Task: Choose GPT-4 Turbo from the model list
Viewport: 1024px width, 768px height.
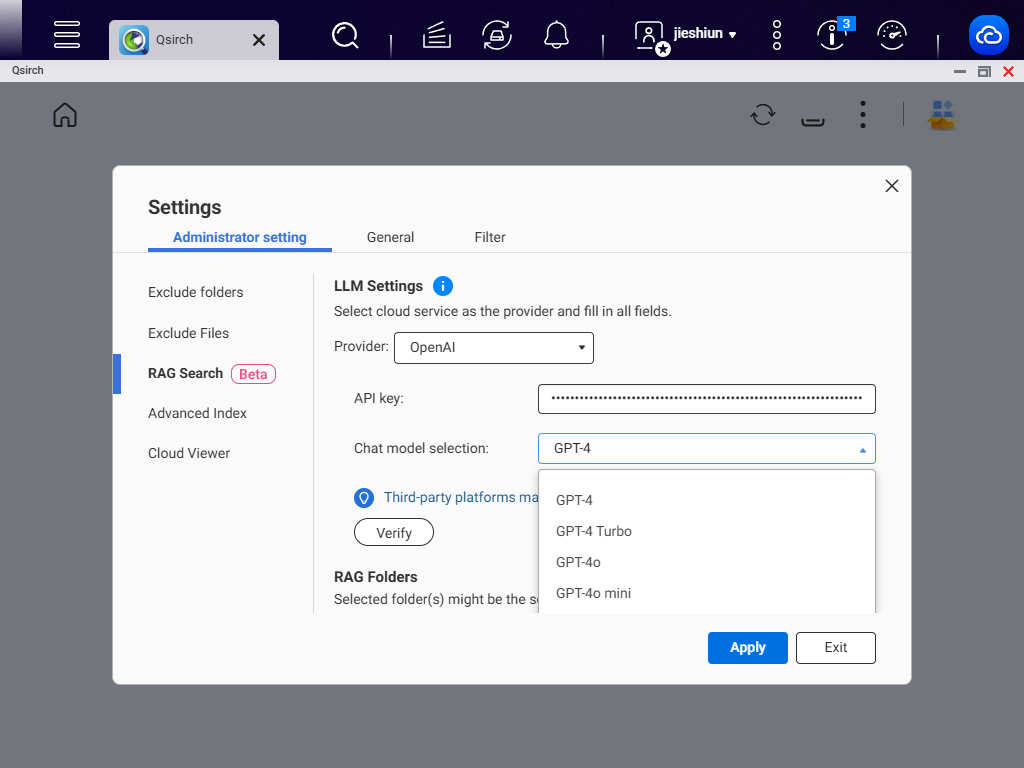Action: [x=707, y=531]
